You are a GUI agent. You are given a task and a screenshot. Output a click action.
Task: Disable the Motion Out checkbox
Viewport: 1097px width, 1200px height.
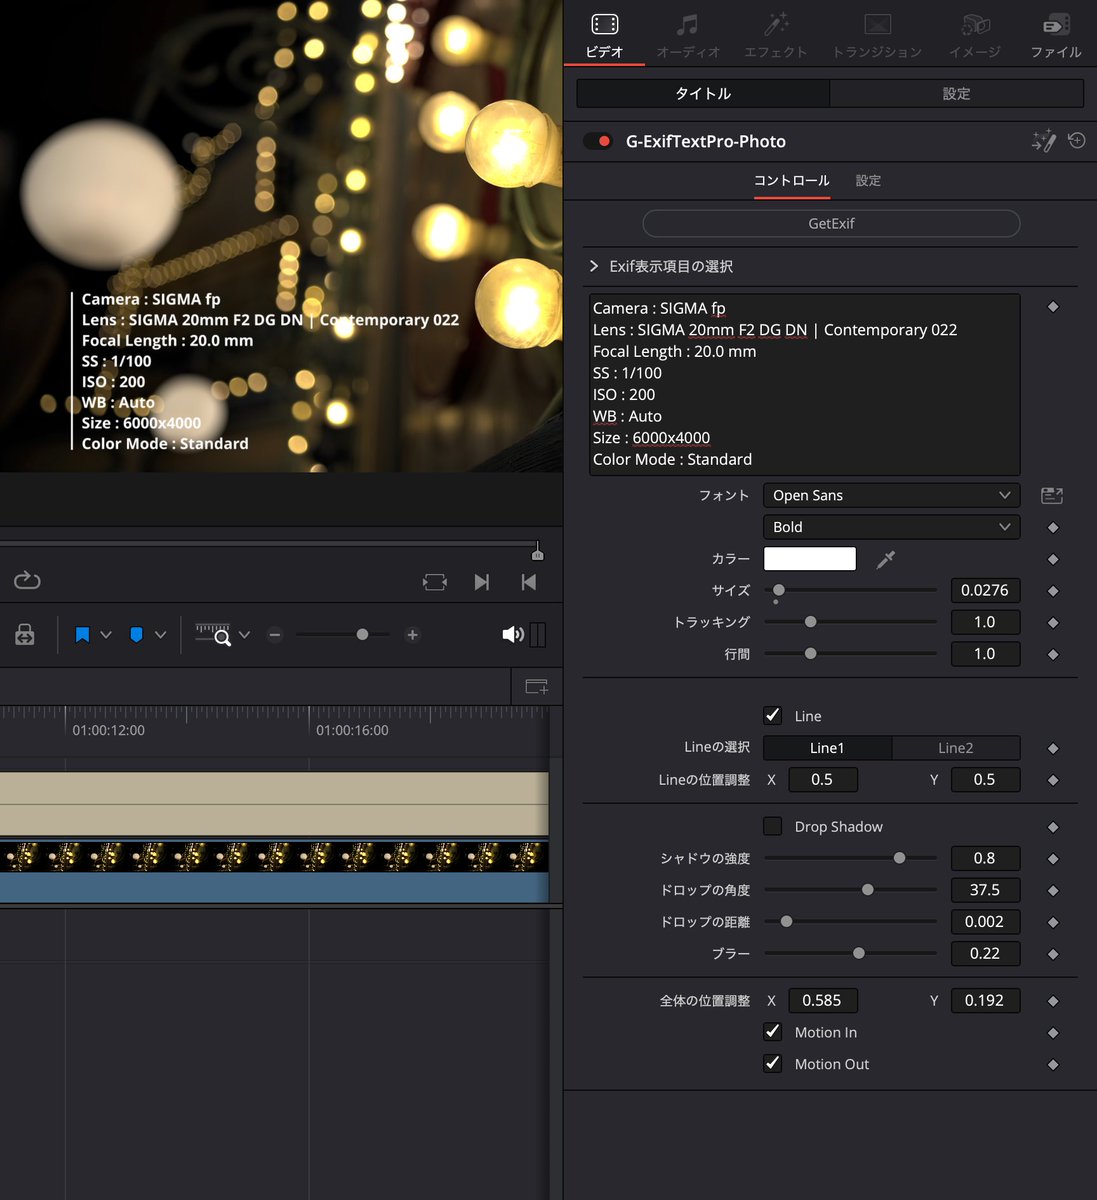pyautogui.click(x=772, y=1064)
